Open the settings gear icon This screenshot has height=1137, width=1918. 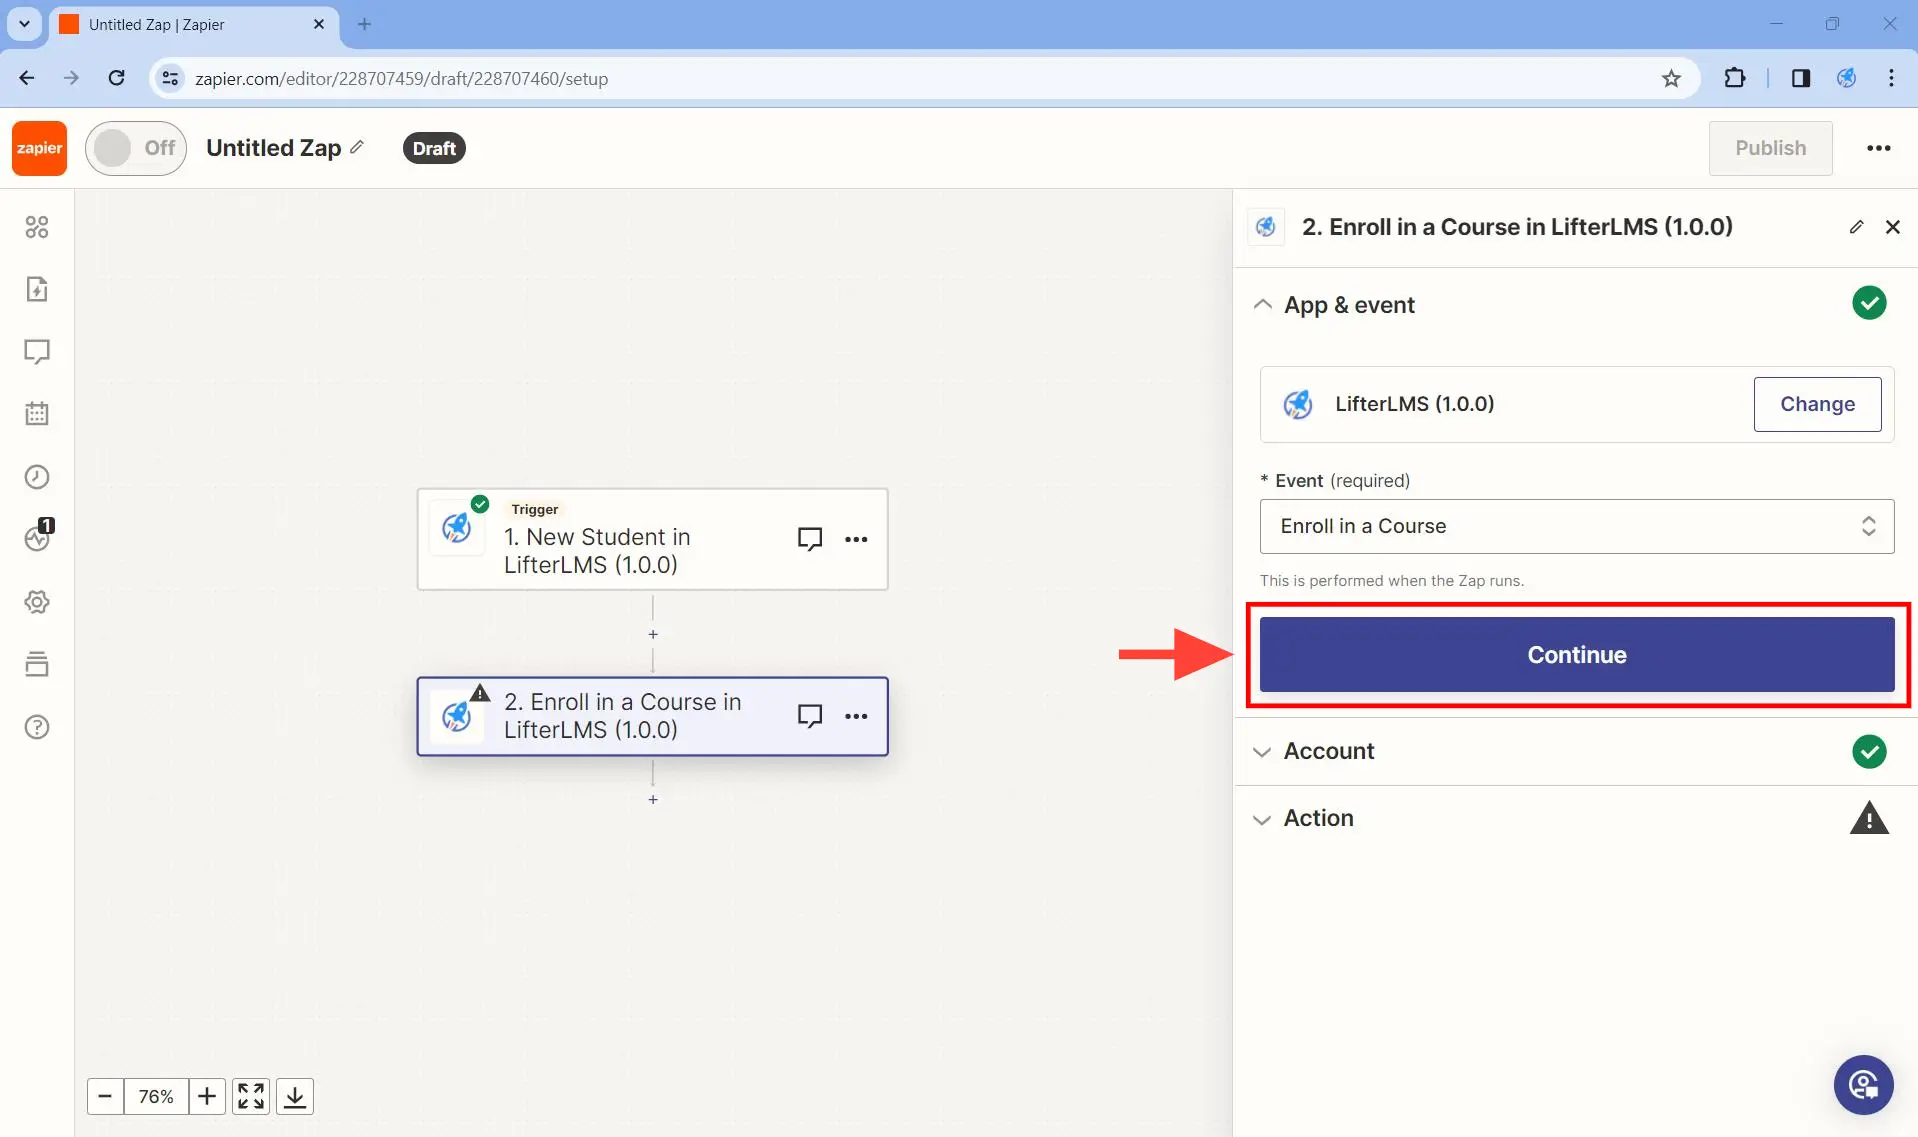(37, 601)
